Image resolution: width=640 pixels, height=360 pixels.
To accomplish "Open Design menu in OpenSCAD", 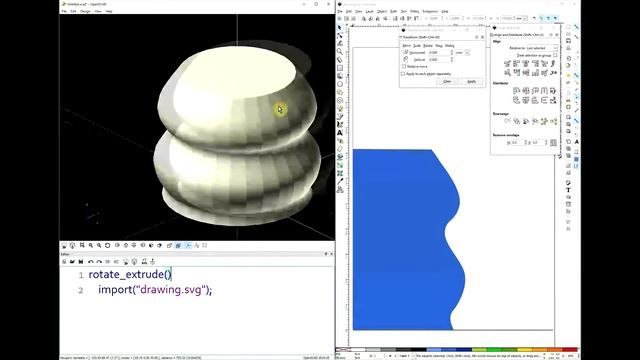I will pyautogui.click(x=85, y=11).
